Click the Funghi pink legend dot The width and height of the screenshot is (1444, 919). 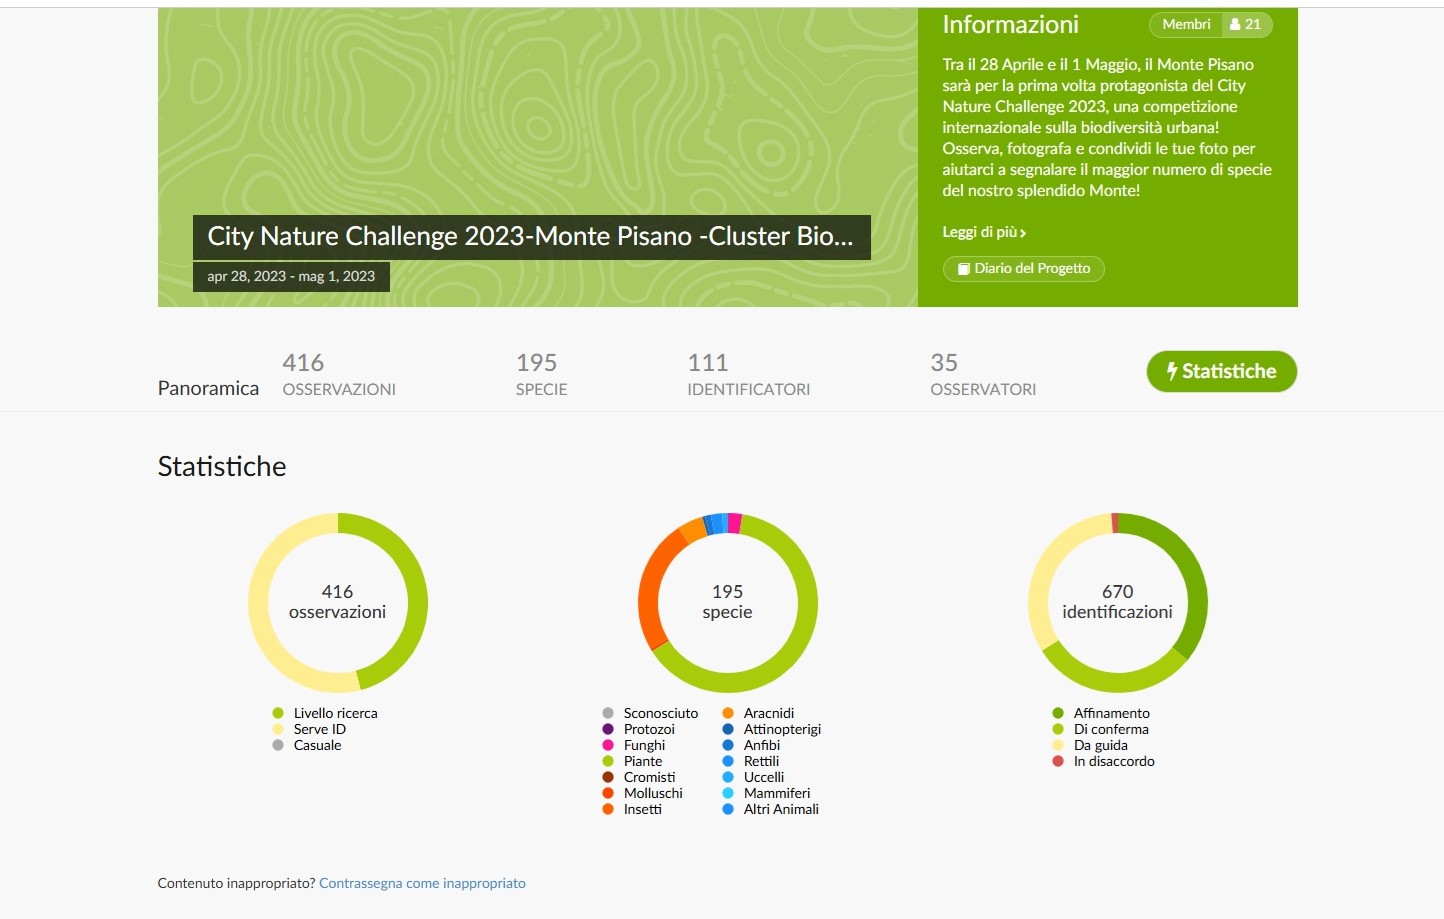[608, 745]
